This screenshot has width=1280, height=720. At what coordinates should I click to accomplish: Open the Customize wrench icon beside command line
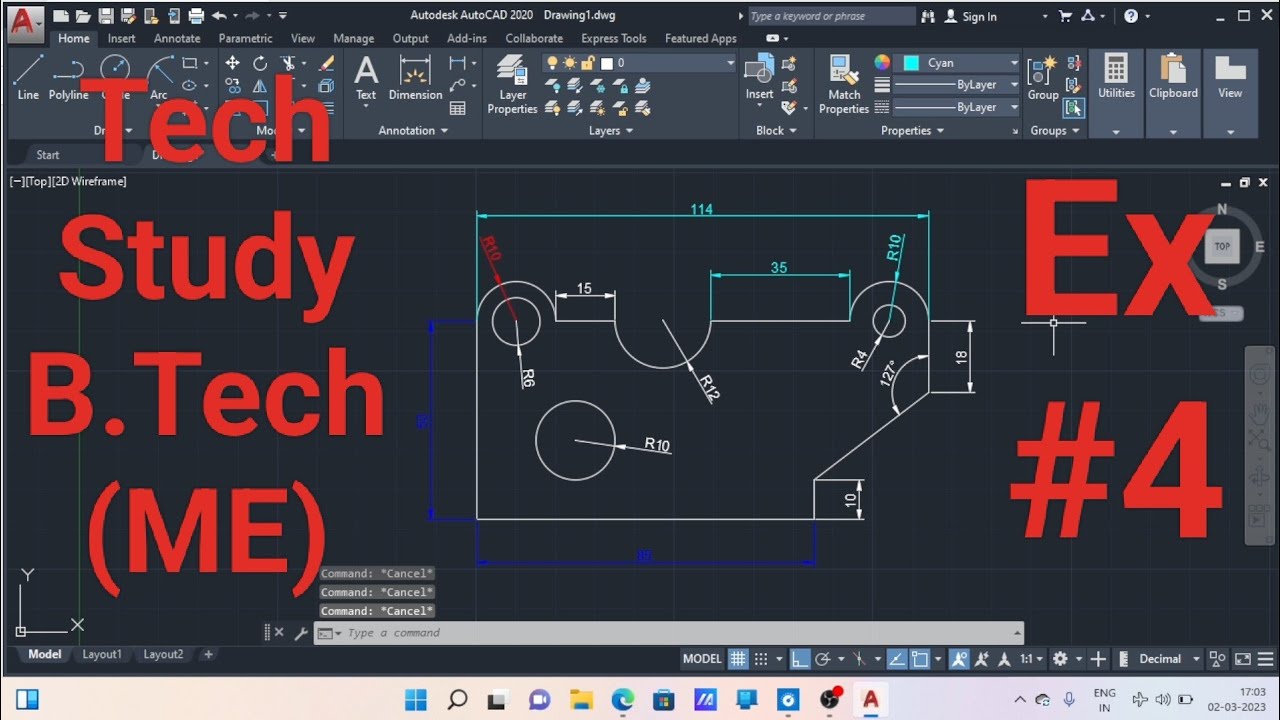pyautogui.click(x=301, y=633)
